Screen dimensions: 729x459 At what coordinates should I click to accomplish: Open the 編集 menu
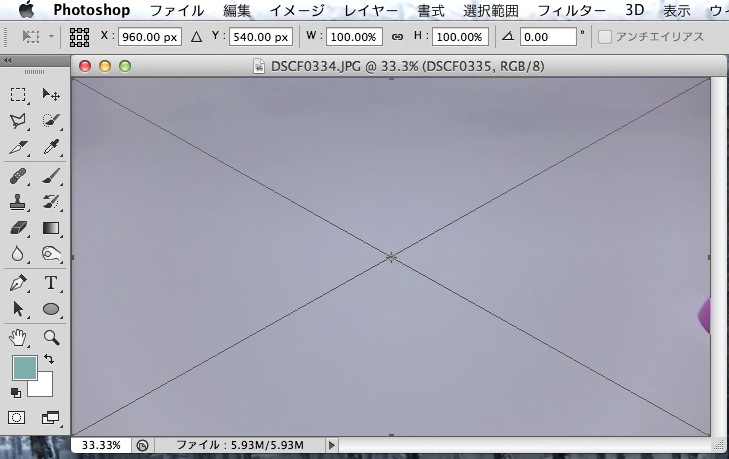pos(237,10)
